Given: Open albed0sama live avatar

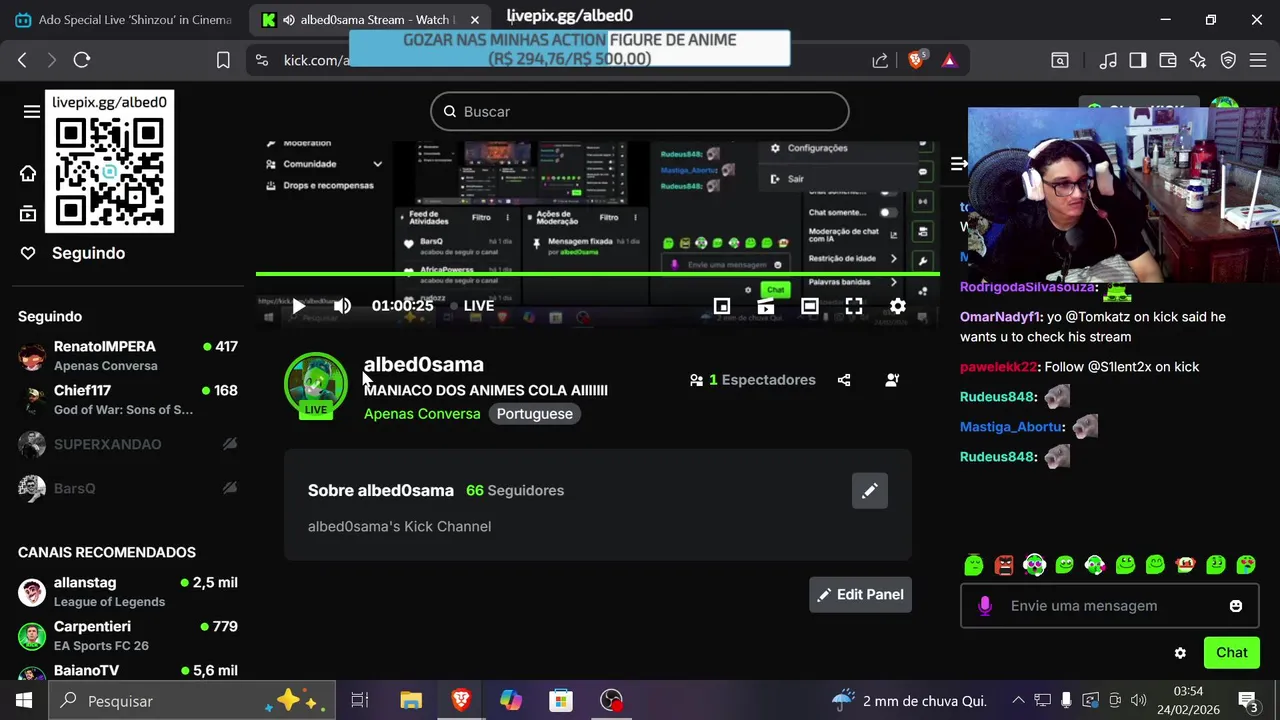Looking at the screenshot, I should (316, 385).
